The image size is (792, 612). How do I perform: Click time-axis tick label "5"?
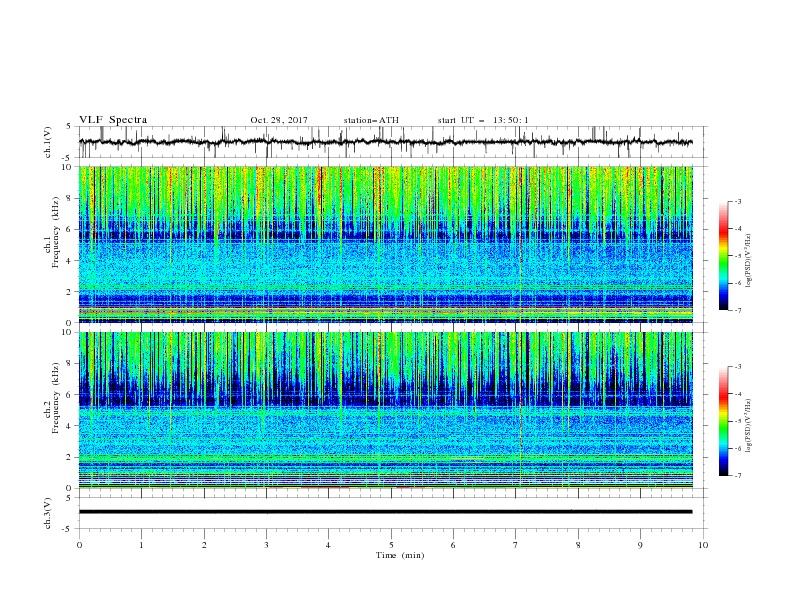pos(391,545)
